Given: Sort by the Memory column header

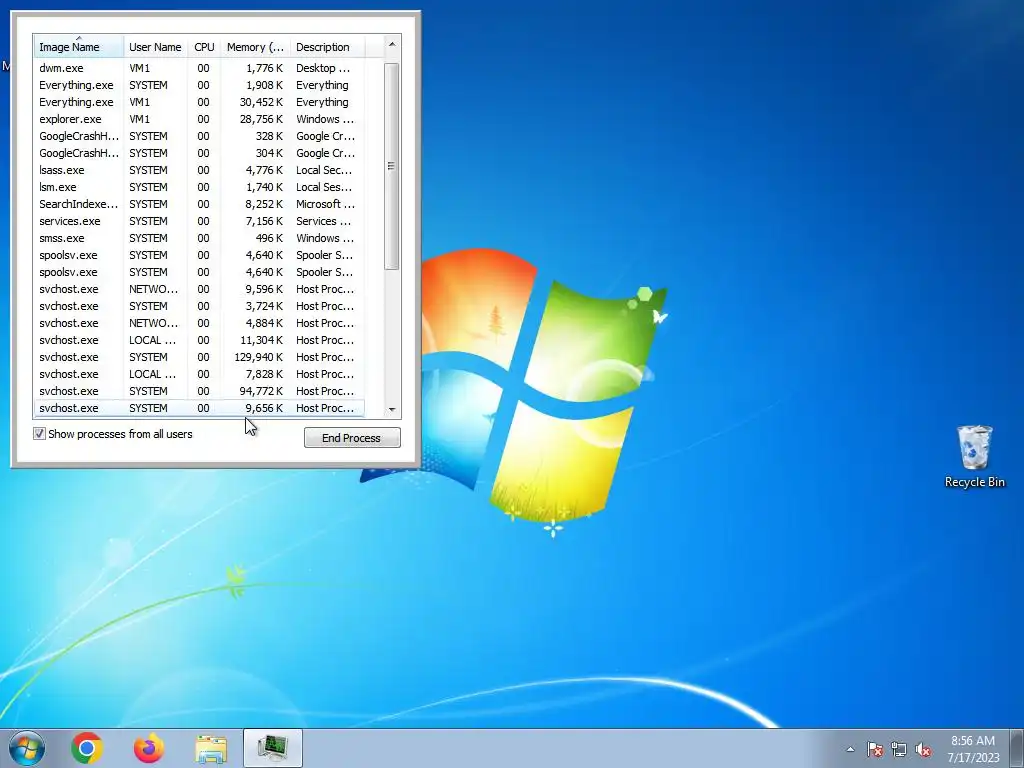Looking at the screenshot, I should [255, 46].
